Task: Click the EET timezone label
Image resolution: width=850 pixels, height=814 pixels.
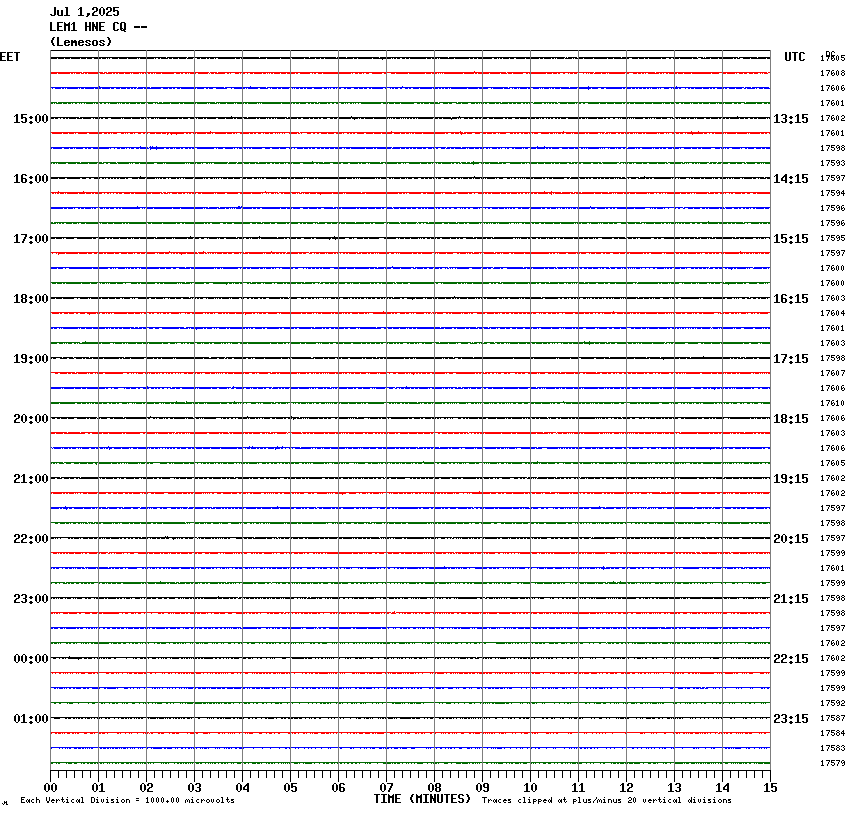Action: coord(10,57)
